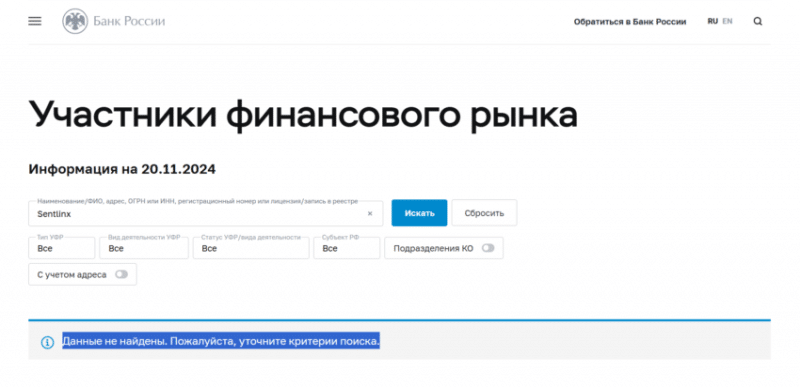The width and height of the screenshot is (800, 388).
Task: Click the info icon in results notice
Action: [47, 342]
